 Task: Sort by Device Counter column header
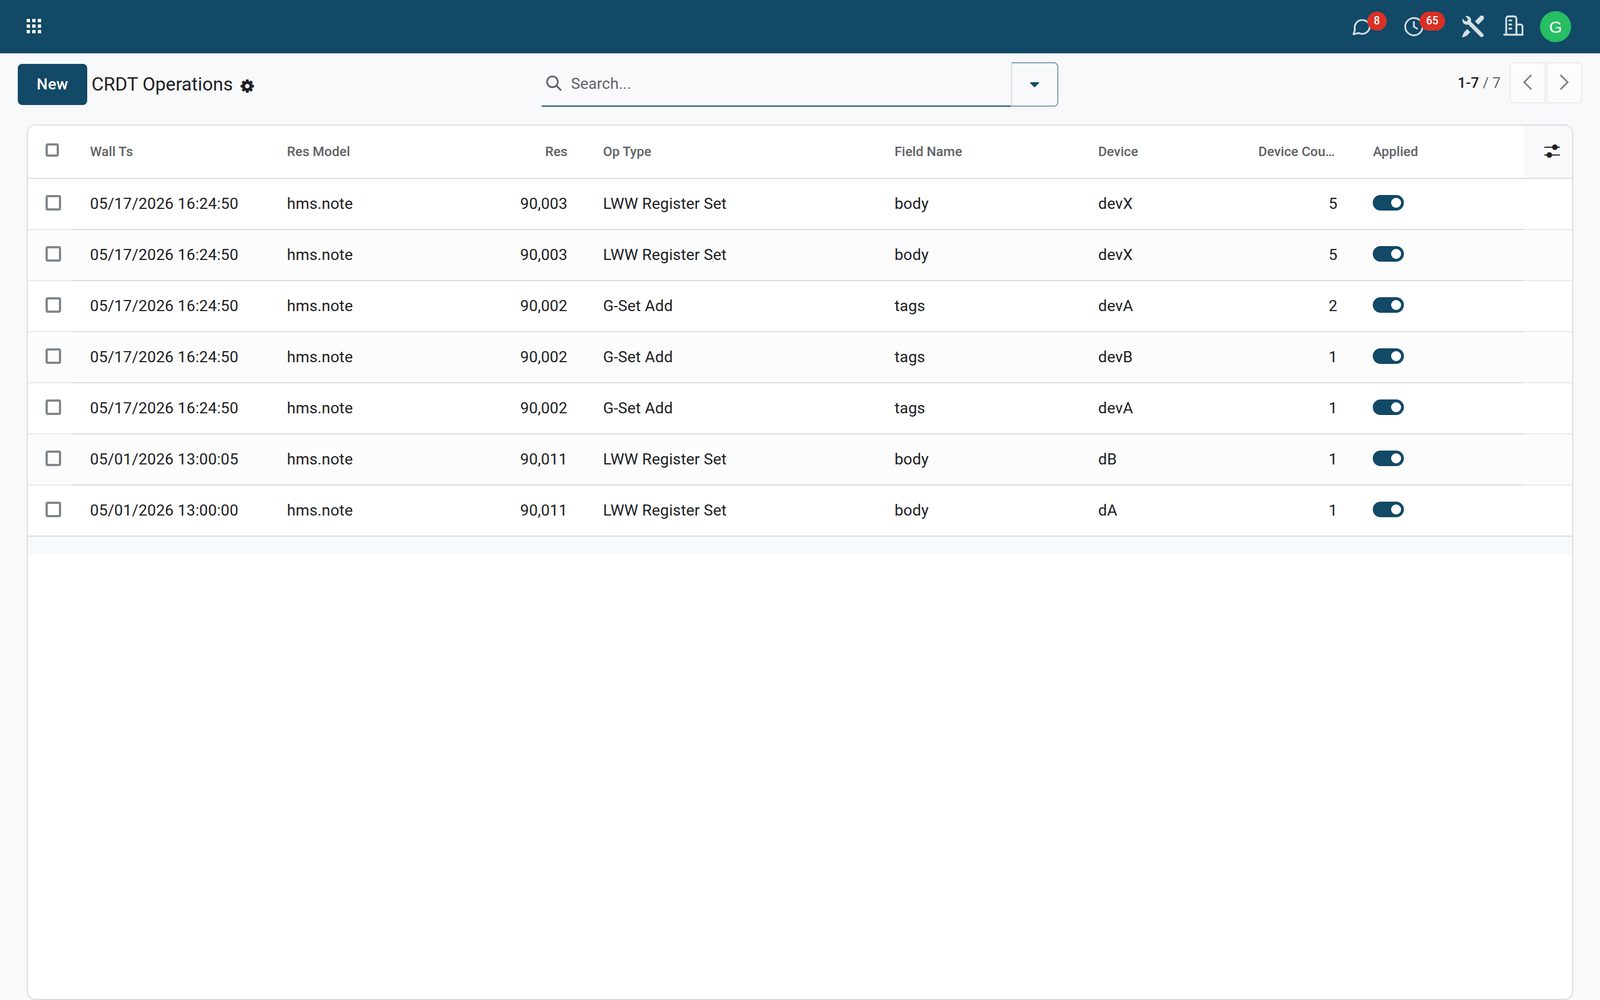[x=1296, y=152]
